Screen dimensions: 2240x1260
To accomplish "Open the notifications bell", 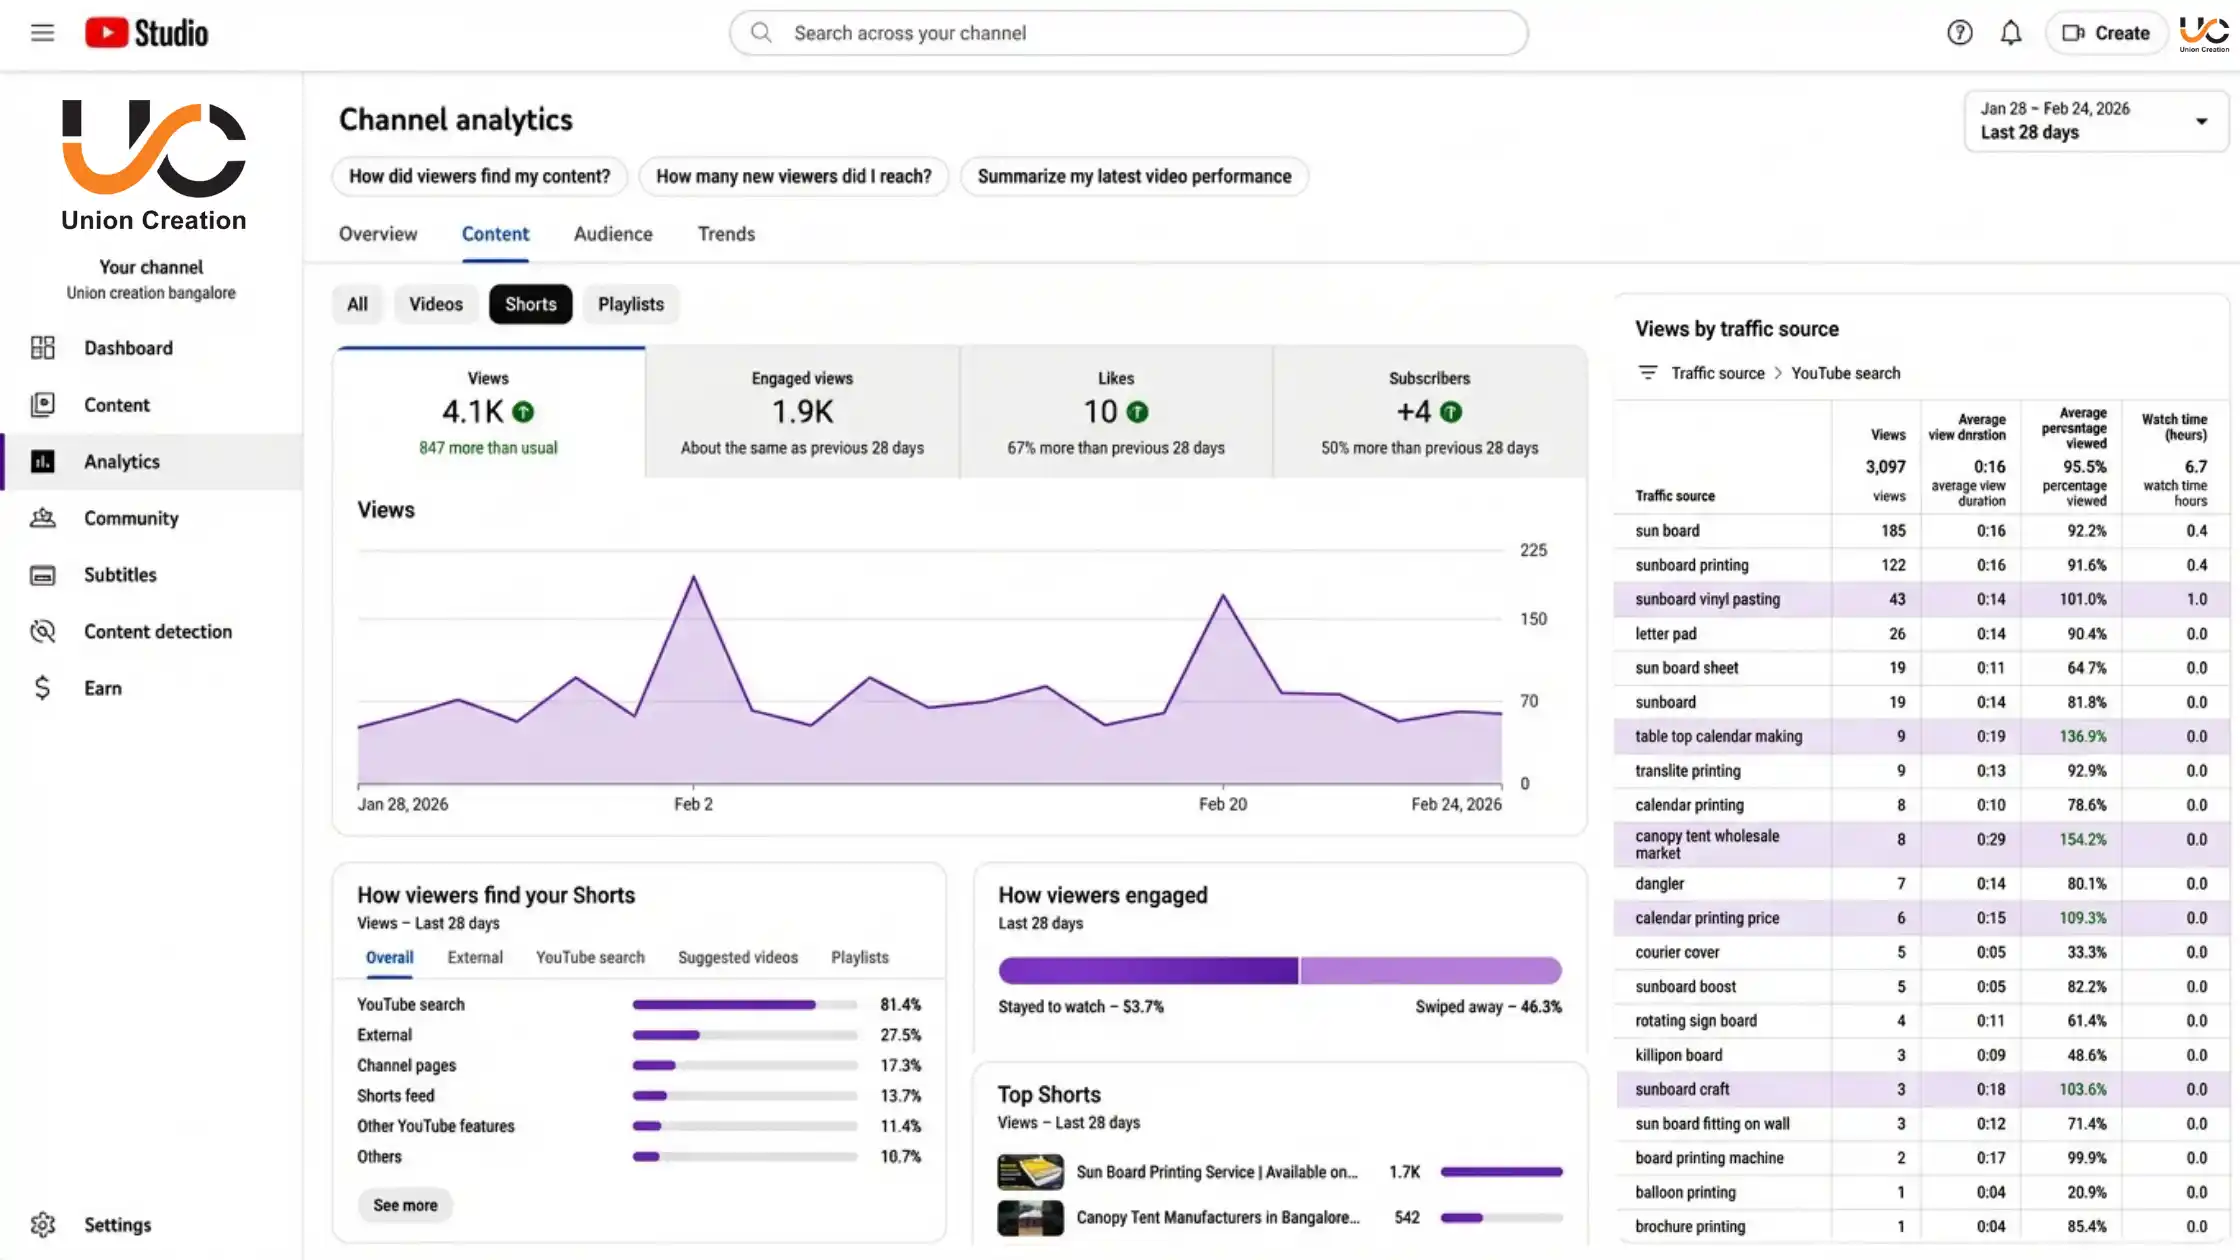I will (2011, 32).
